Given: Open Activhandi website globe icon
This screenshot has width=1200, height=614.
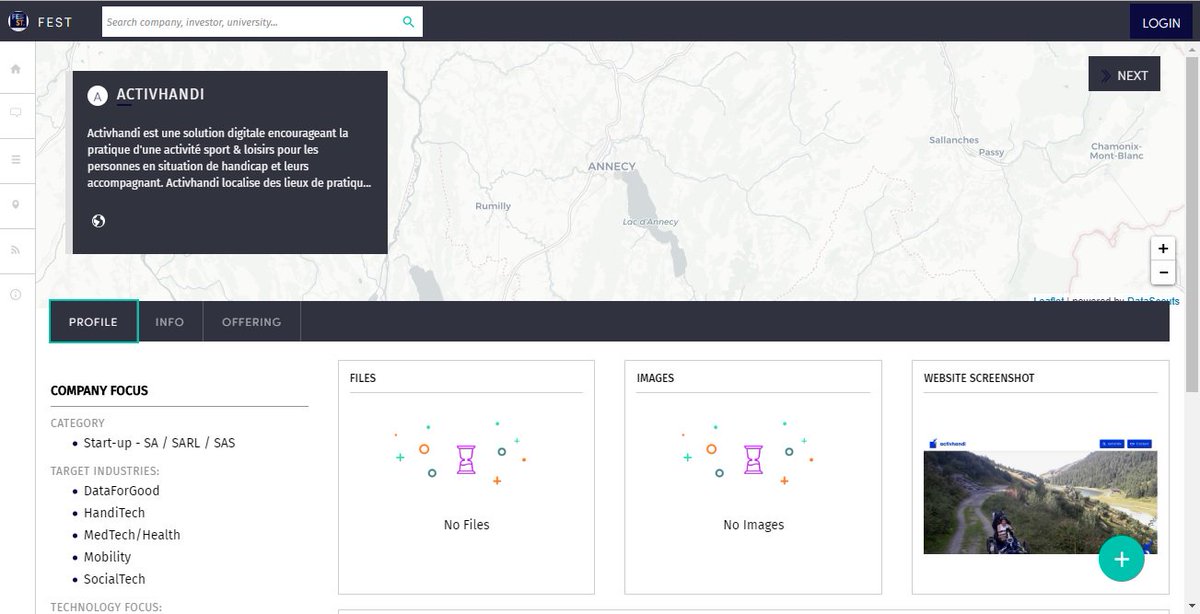Looking at the screenshot, I should coord(98,221).
